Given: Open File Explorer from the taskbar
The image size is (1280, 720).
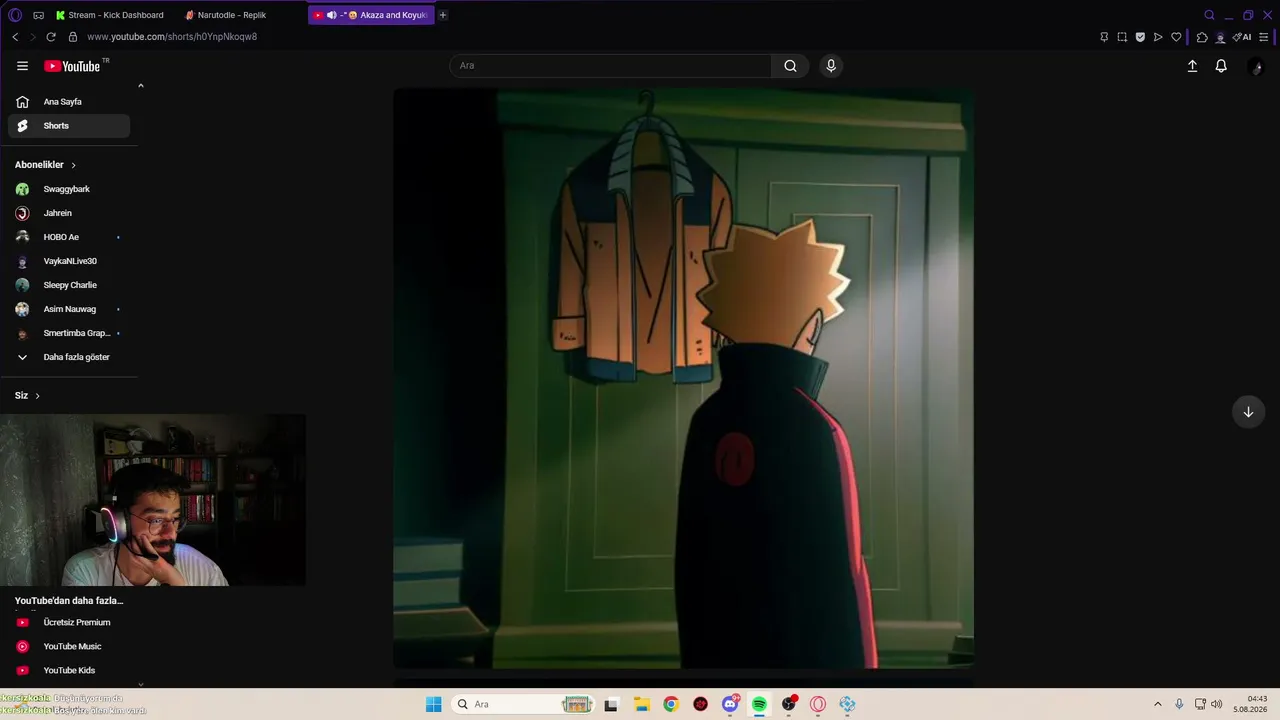Looking at the screenshot, I should point(641,704).
